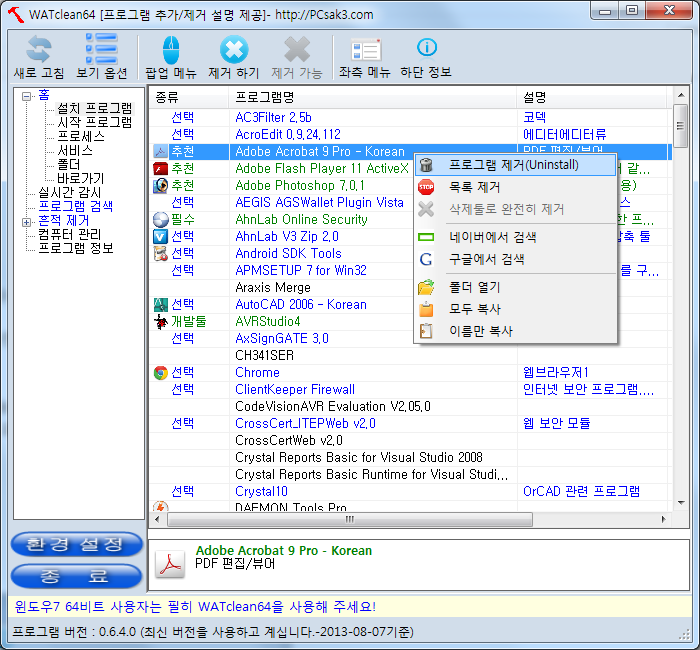Choose 구글에서 검색 from context menu
This screenshot has width=700, height=650.
(516, 259)
